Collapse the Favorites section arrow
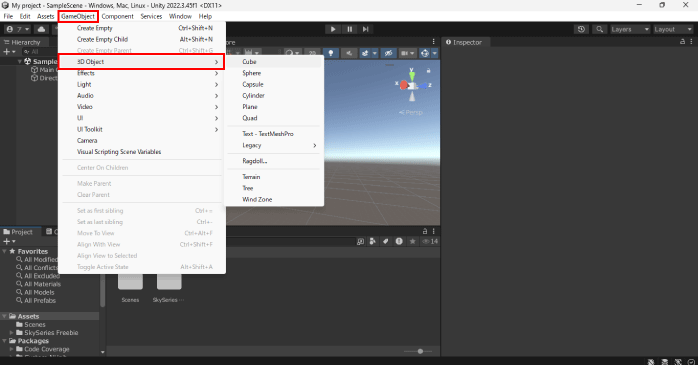 (4, 251)
